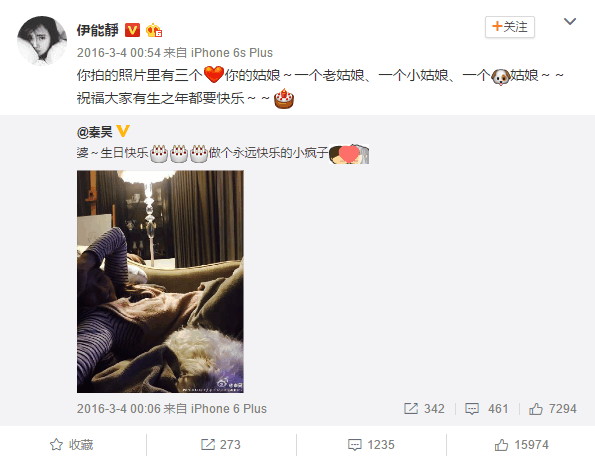
Task: Expand the post options chevron
Action: (570, 21)
